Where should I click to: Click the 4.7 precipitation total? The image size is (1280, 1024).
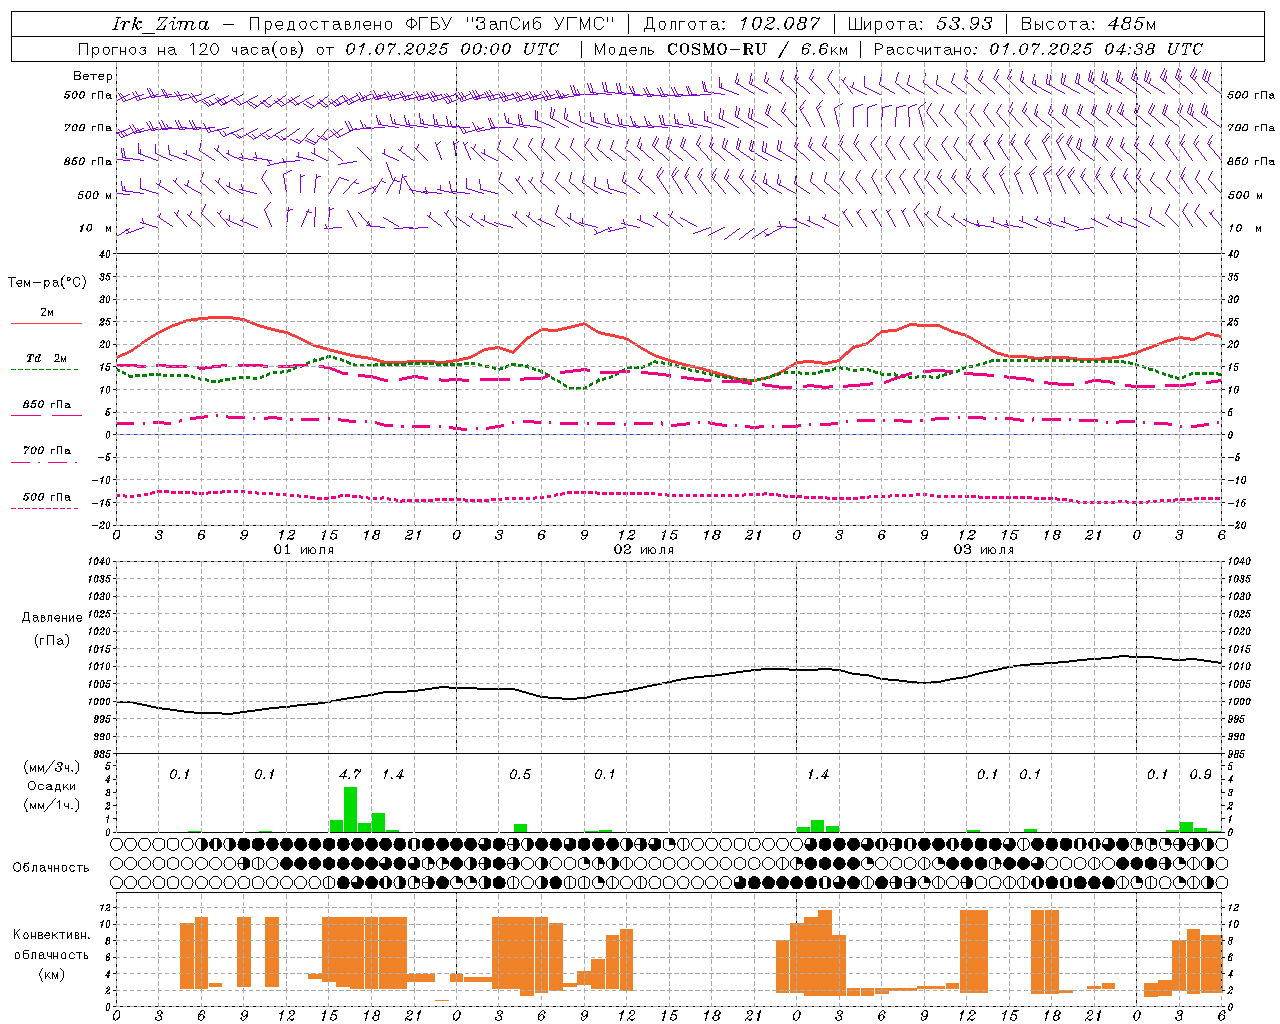coord(350,775)
